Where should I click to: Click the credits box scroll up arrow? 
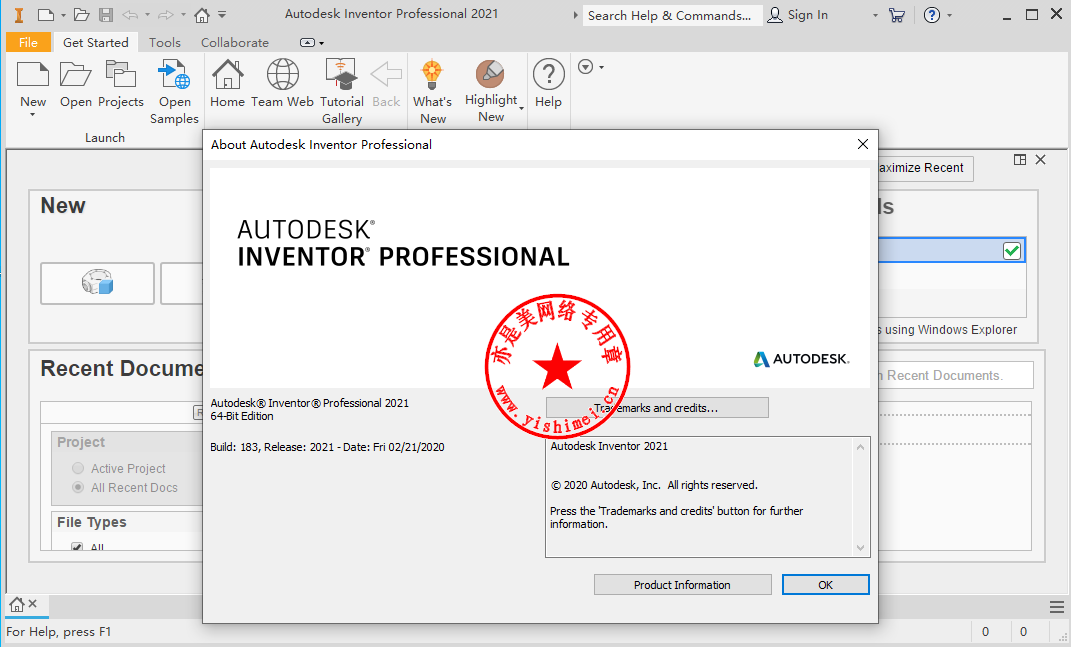[861, 448]
